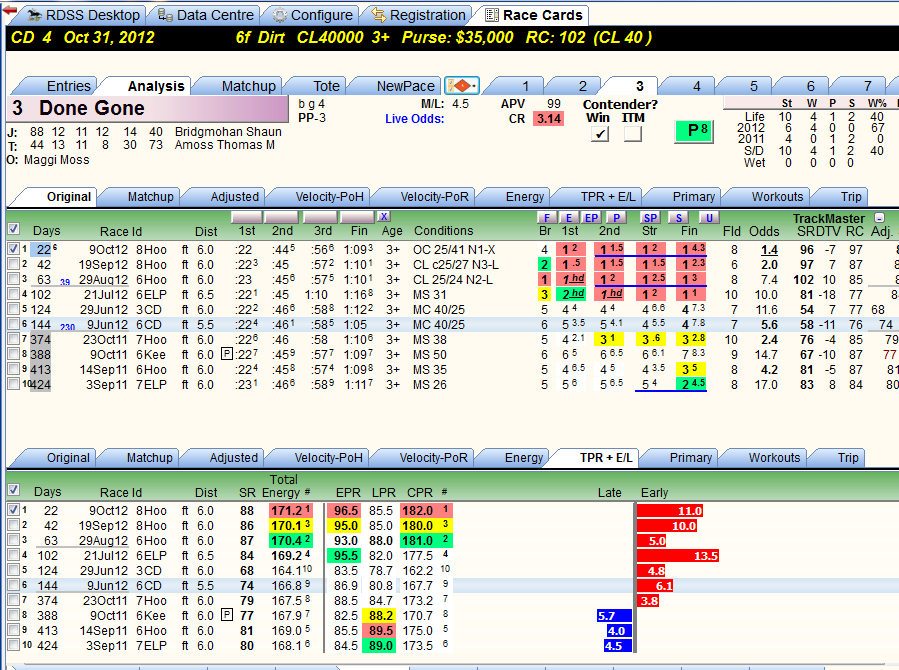The height and width of the screenshot is (670, 899).
Task: Click the boxed P marker in 9Oct11 6Kee original row
Action: click(x=227, y=354)
